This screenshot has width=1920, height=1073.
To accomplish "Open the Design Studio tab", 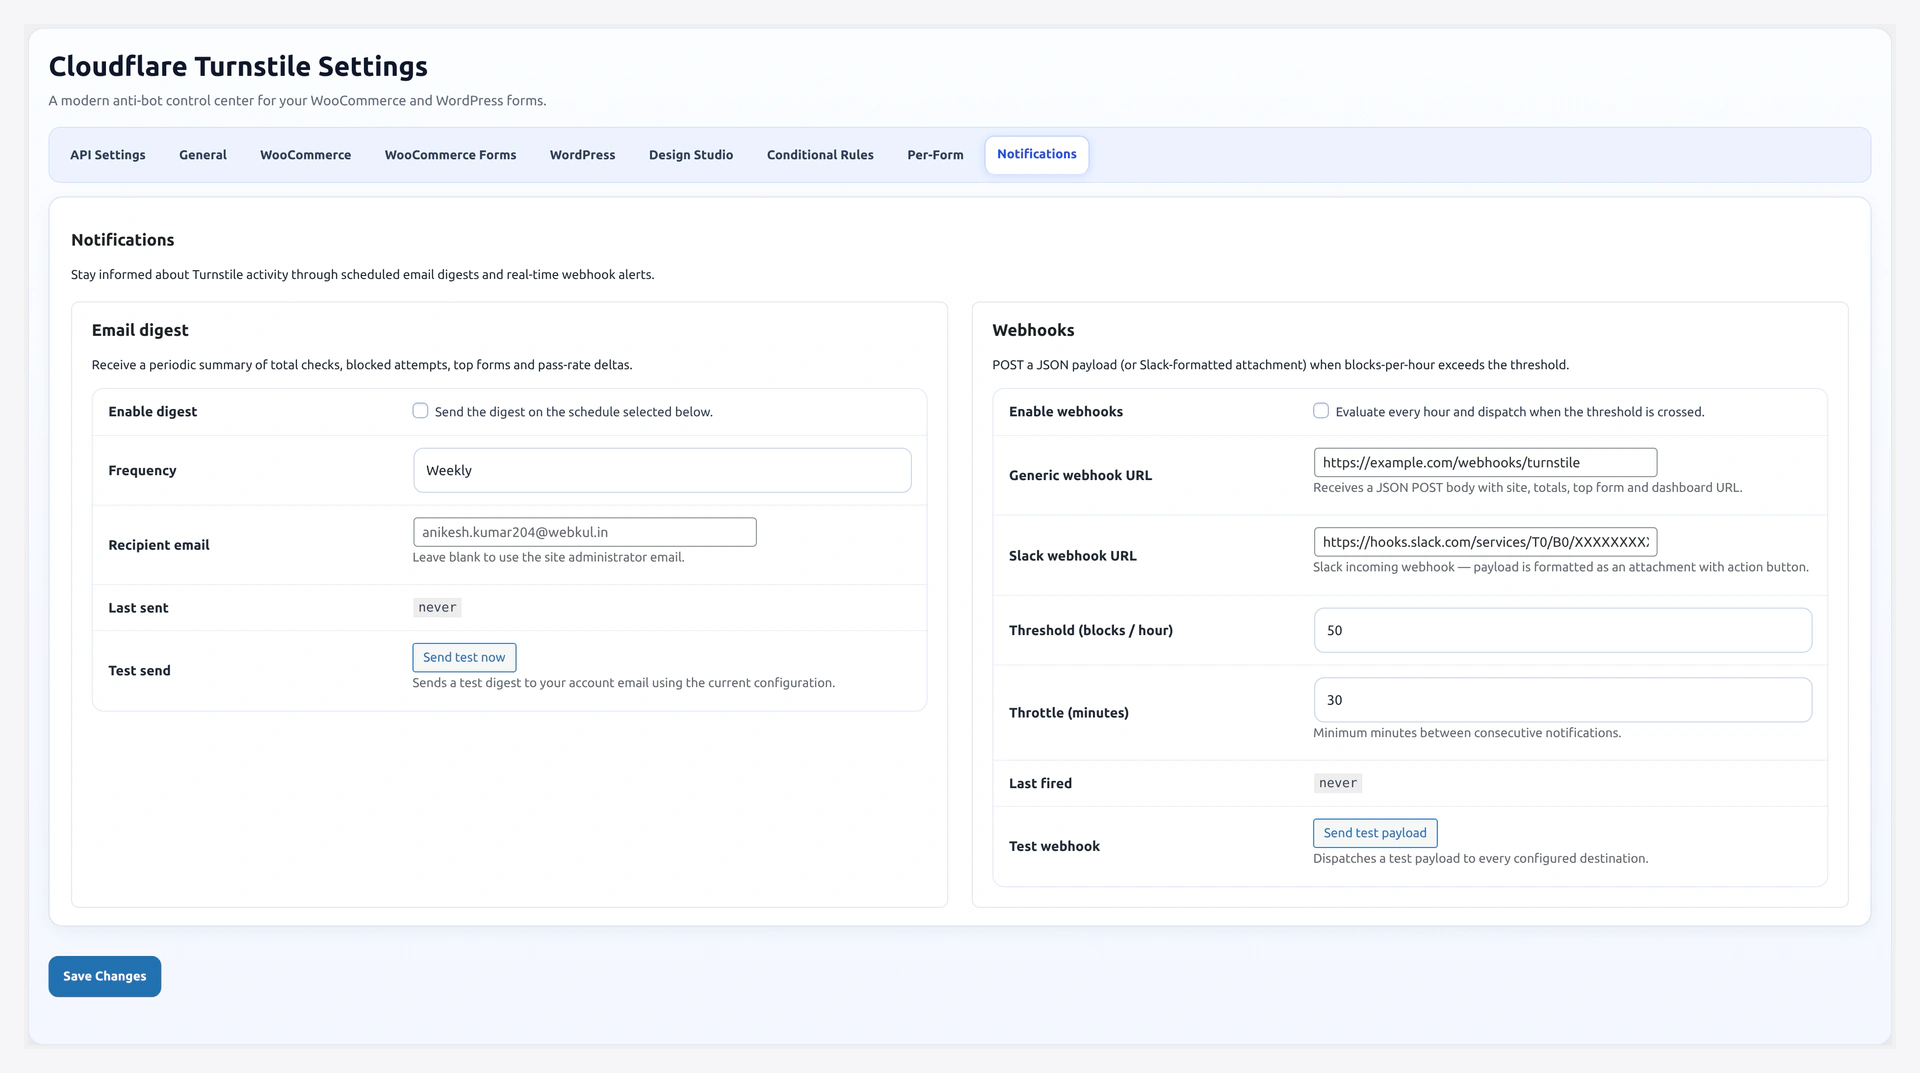I will click(691, 155).
